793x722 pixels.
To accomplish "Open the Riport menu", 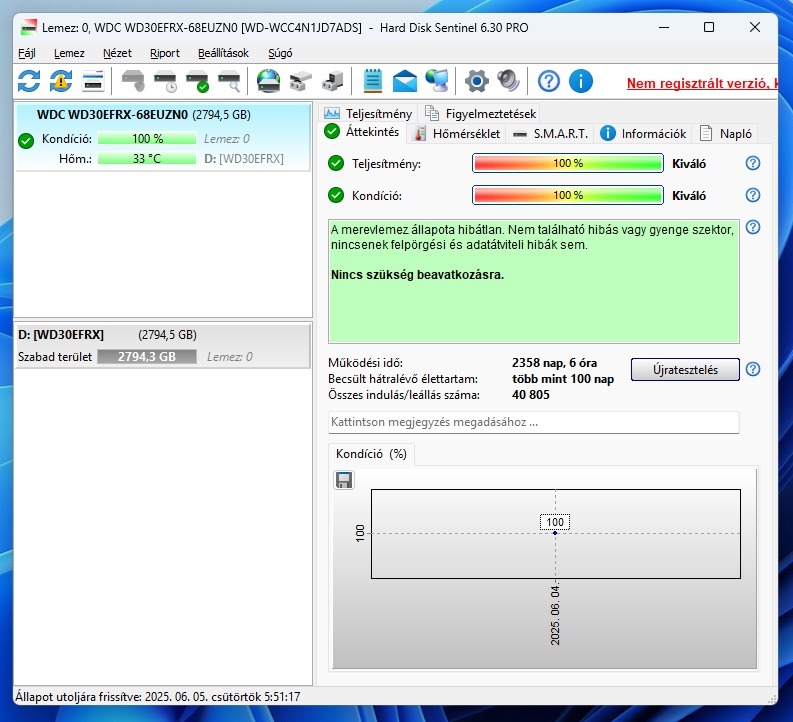I will coord(165,53).
